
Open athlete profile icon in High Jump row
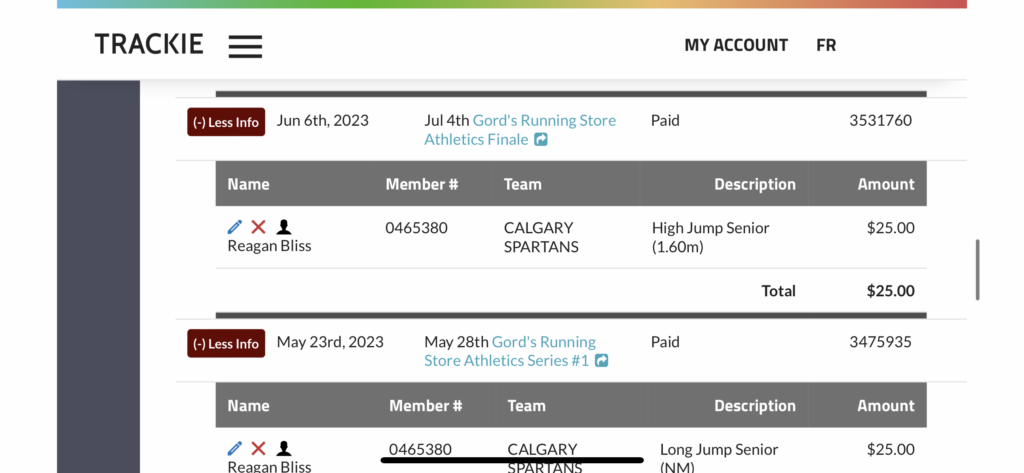point(283,227)
